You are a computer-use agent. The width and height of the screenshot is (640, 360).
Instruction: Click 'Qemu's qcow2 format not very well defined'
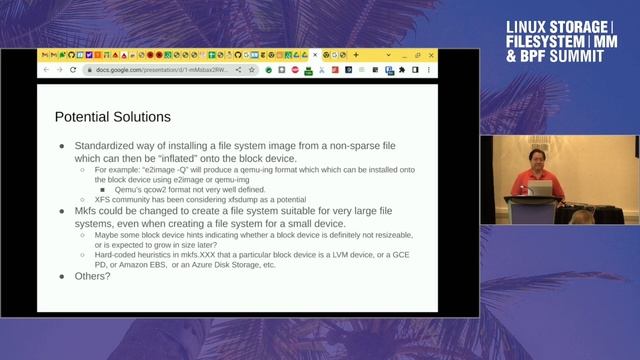coord(190,190)
